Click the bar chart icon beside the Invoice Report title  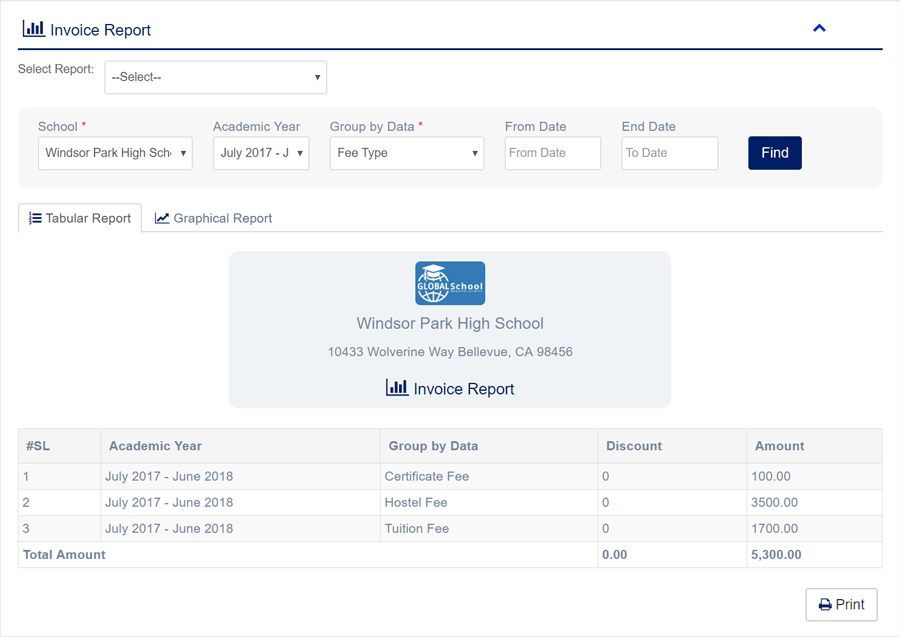pos(33,28)
